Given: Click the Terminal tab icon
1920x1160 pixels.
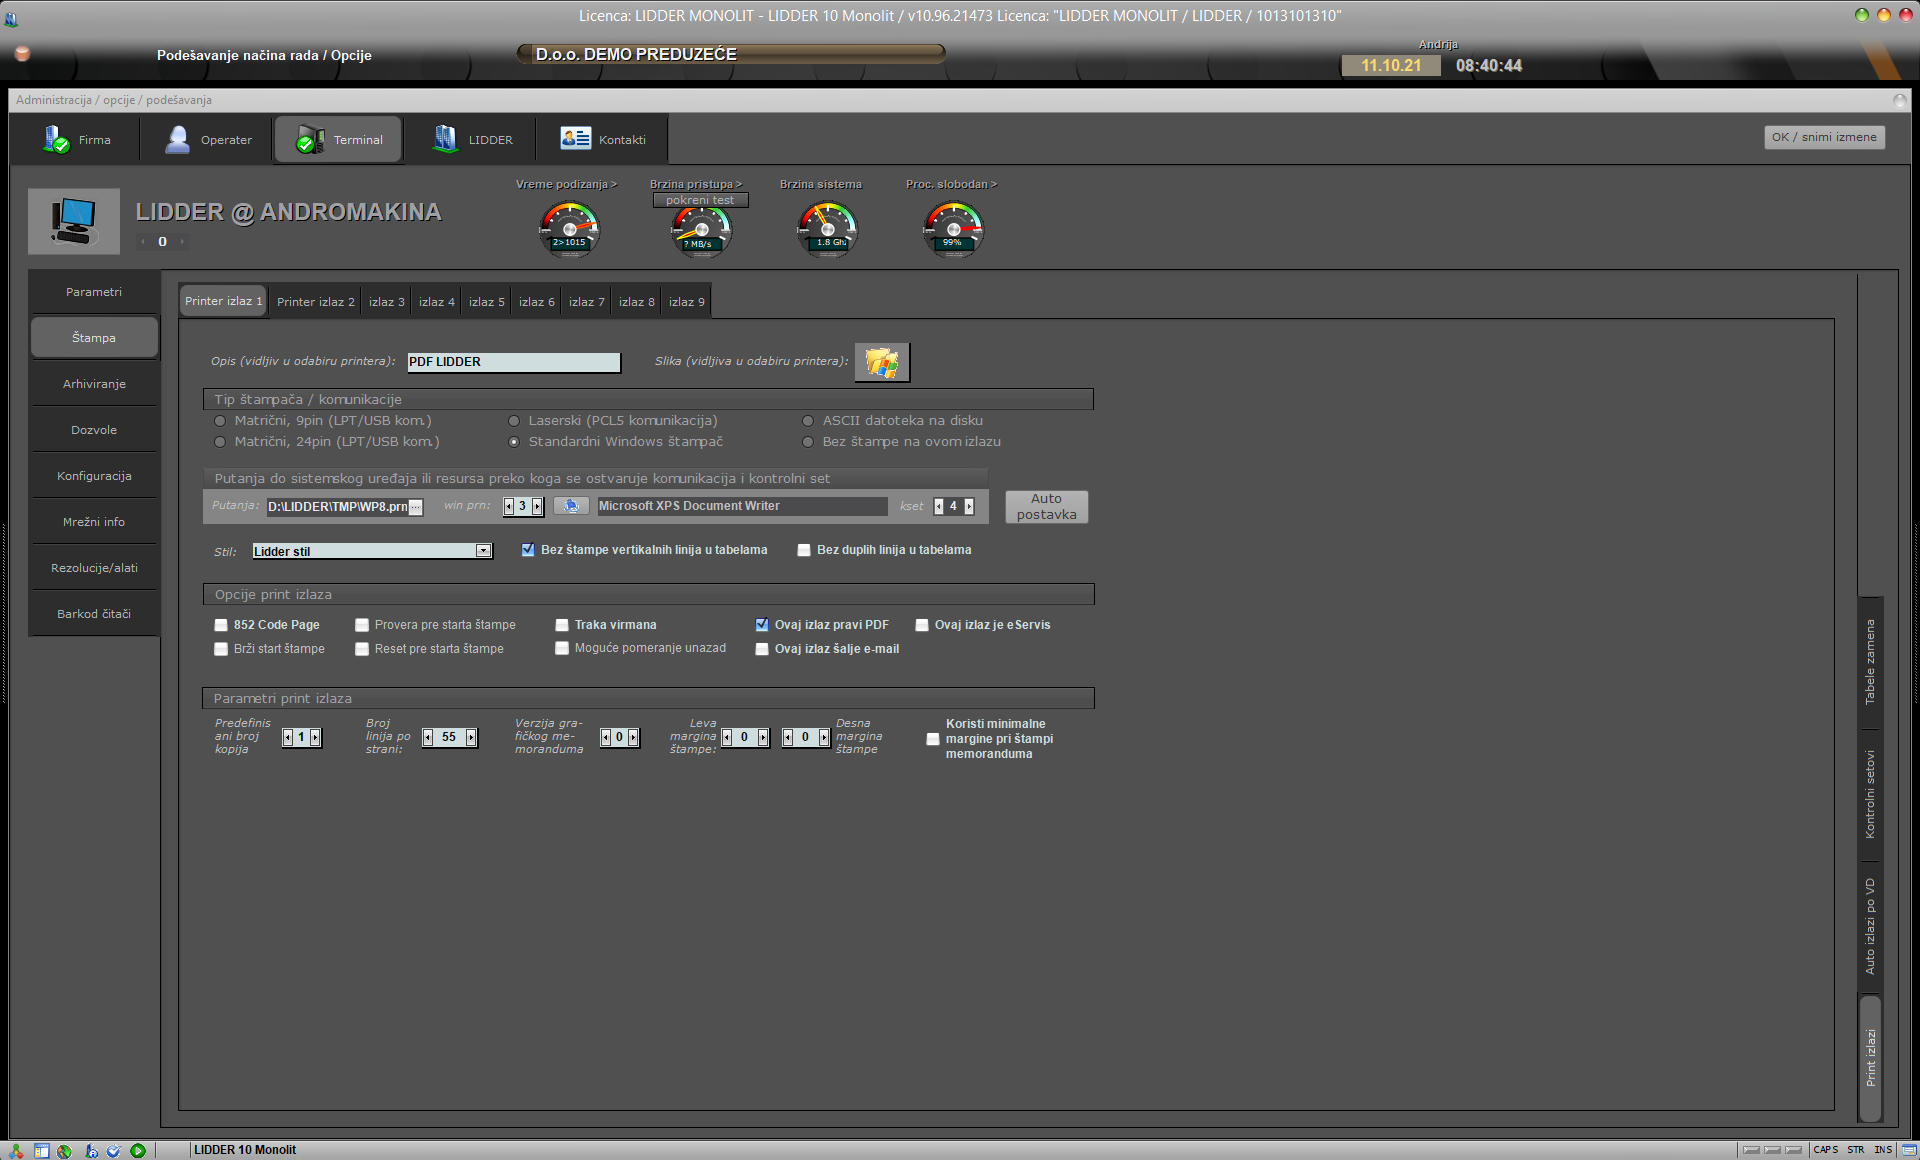Looking at the screenshot, I should click(x=310, y=139).
